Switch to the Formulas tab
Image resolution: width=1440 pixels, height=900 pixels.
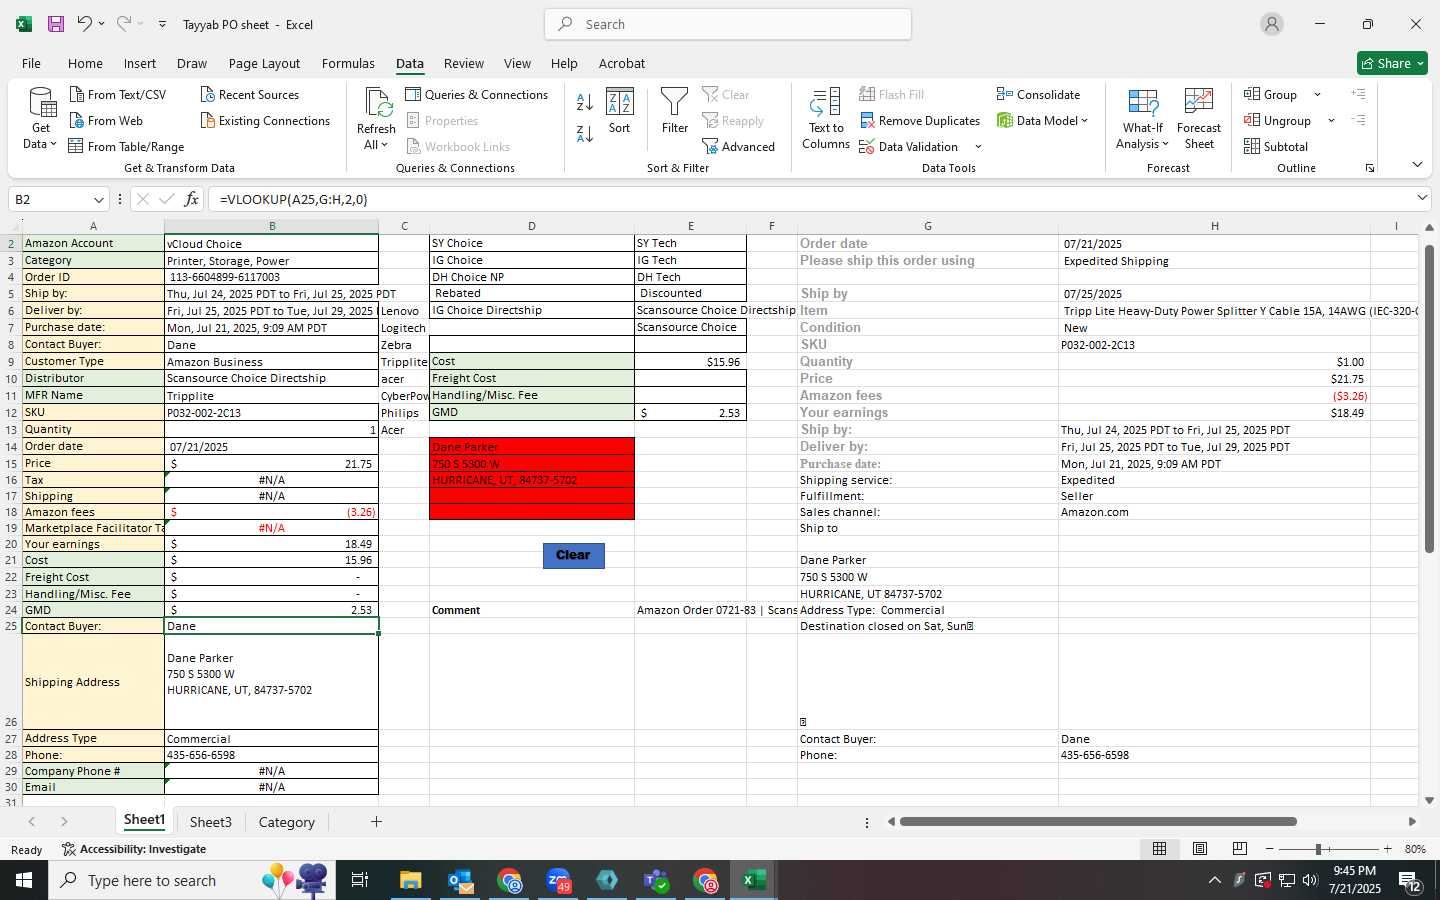click(x=348, y=63)
